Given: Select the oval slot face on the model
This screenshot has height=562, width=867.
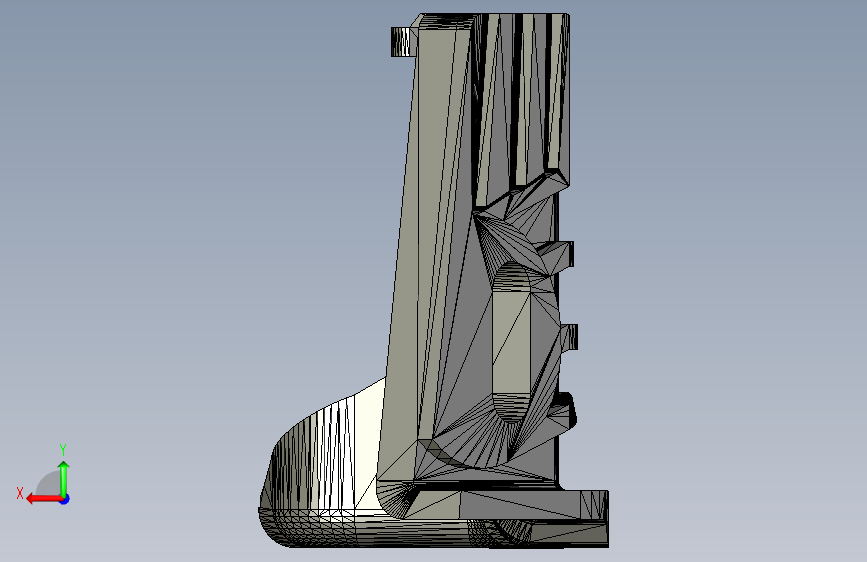Looking at the screenshot, I should [511, 343].
